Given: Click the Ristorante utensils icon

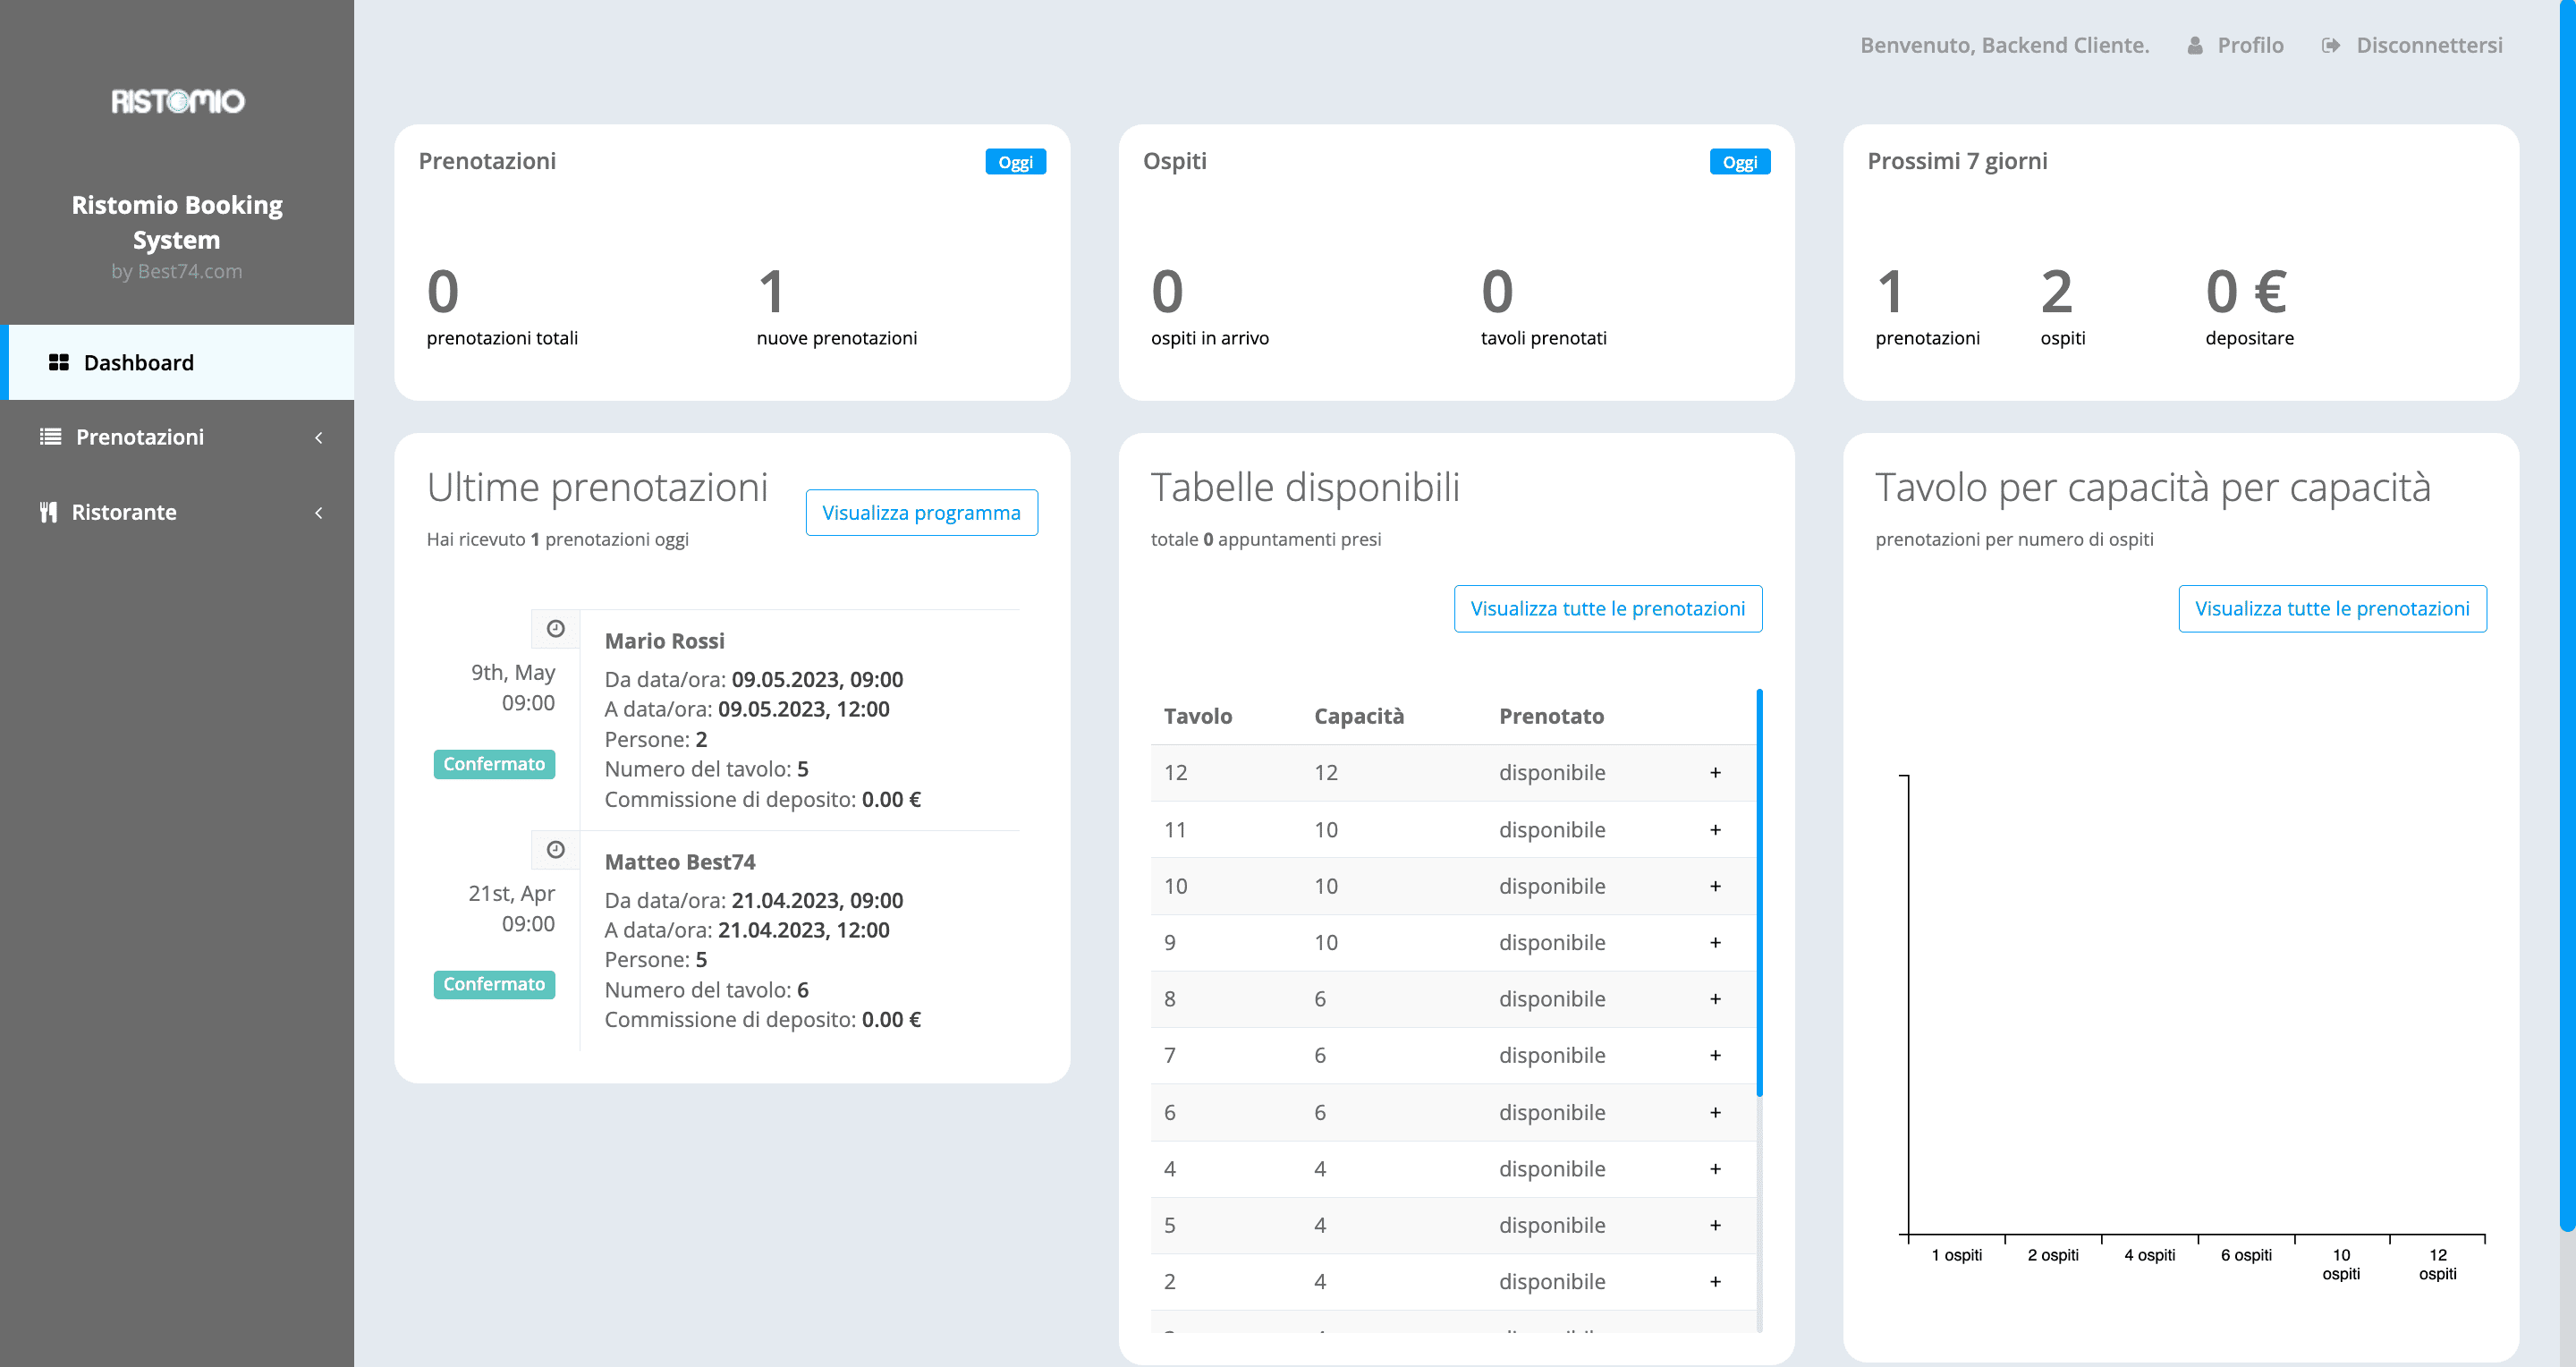Looking at the screenshot, I should [48, 512].
